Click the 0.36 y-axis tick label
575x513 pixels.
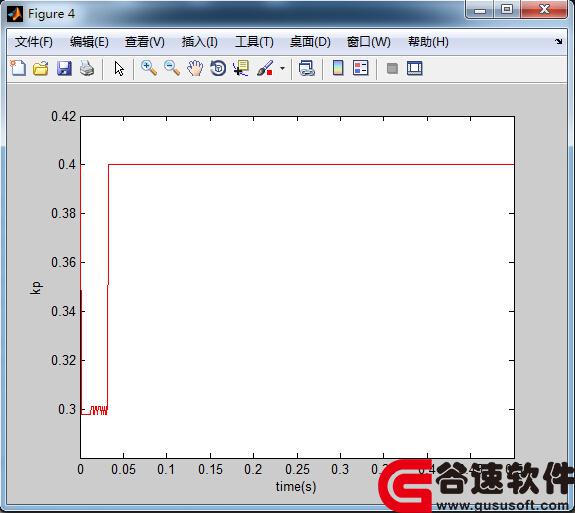(x=63, y=262)
